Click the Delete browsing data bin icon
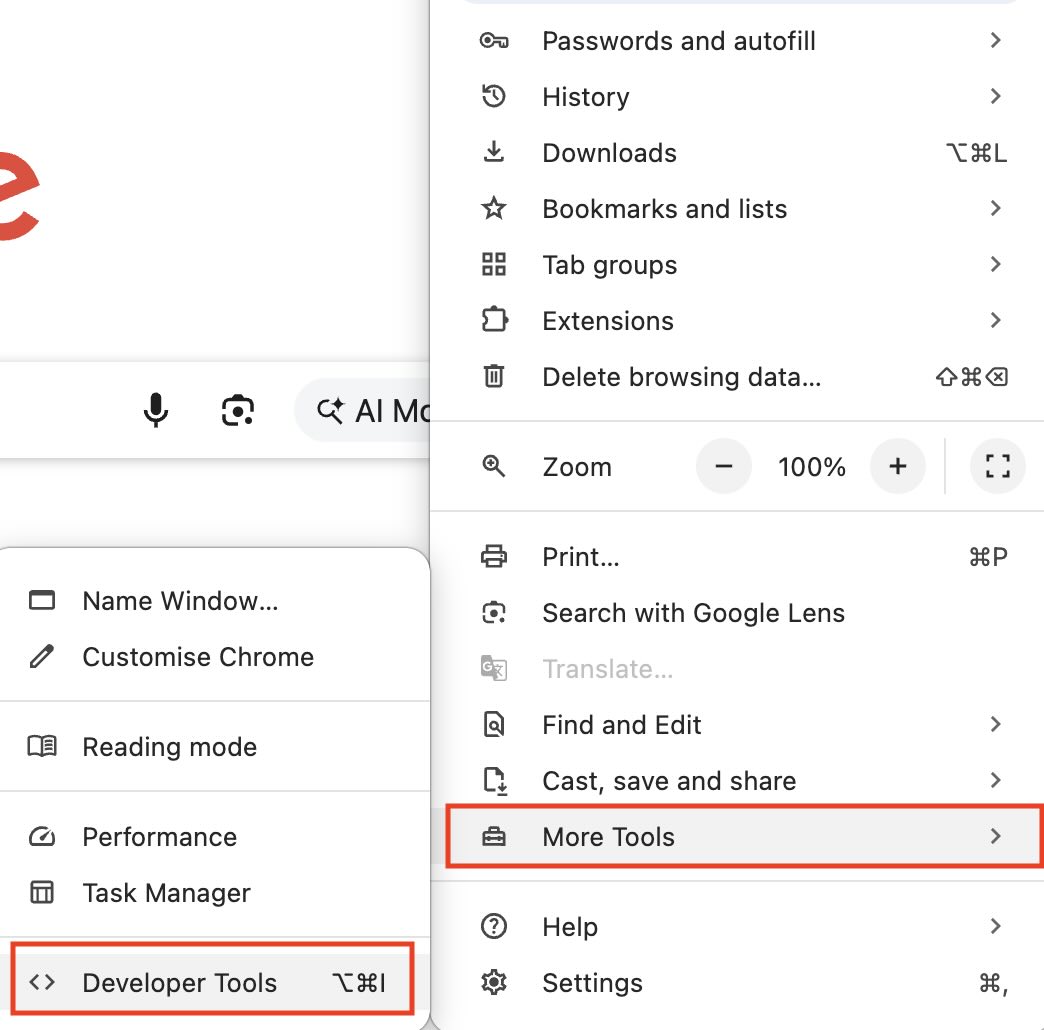The height and width of the screenshot is (1030, 1044). coord(494,377)
